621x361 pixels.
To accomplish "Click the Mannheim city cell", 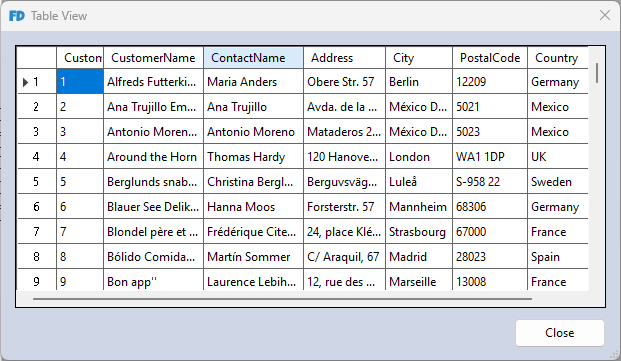I will [x=419, y=207].
